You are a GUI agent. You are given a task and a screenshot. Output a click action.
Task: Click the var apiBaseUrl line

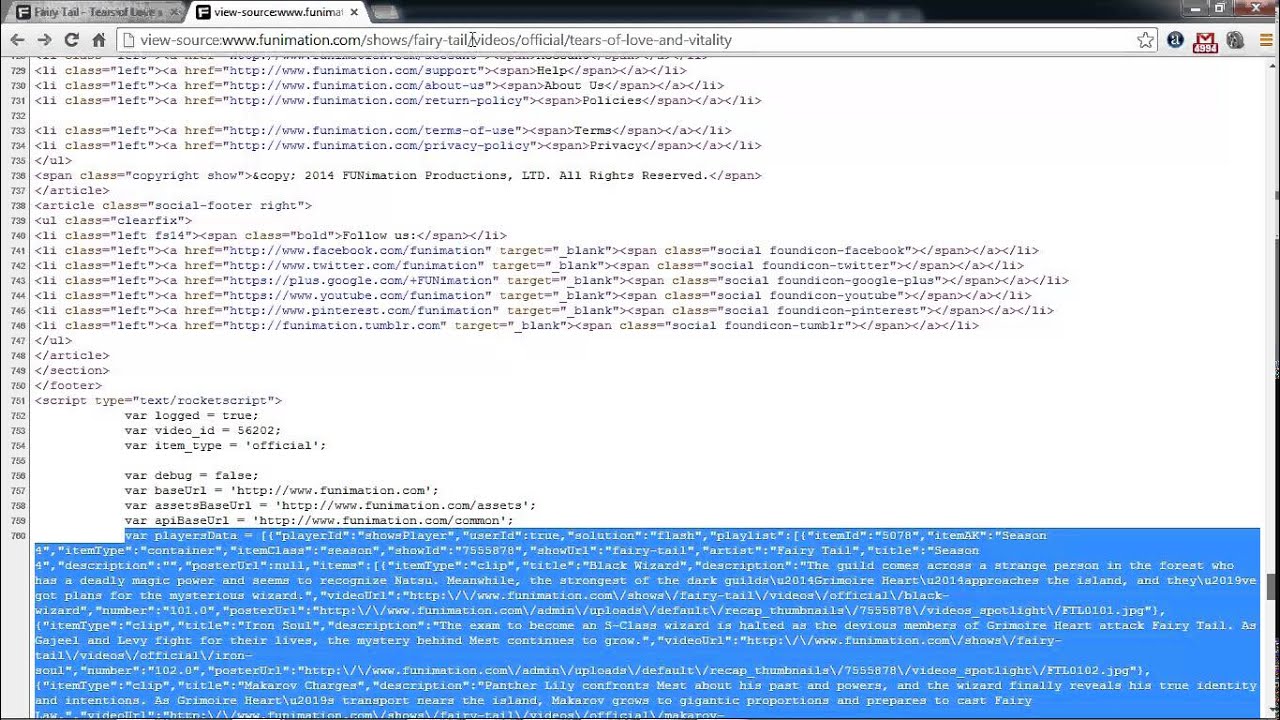(x=319, y=521)
